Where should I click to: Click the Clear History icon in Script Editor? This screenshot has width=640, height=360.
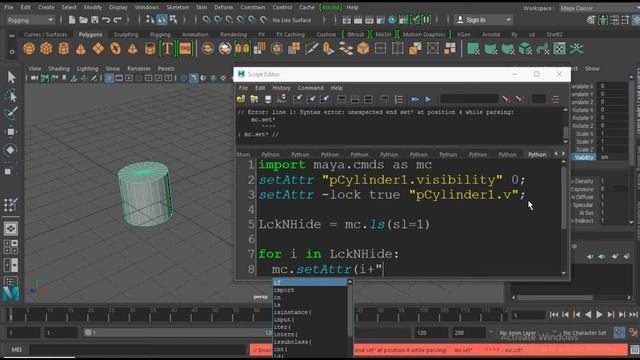click(298, 99)
